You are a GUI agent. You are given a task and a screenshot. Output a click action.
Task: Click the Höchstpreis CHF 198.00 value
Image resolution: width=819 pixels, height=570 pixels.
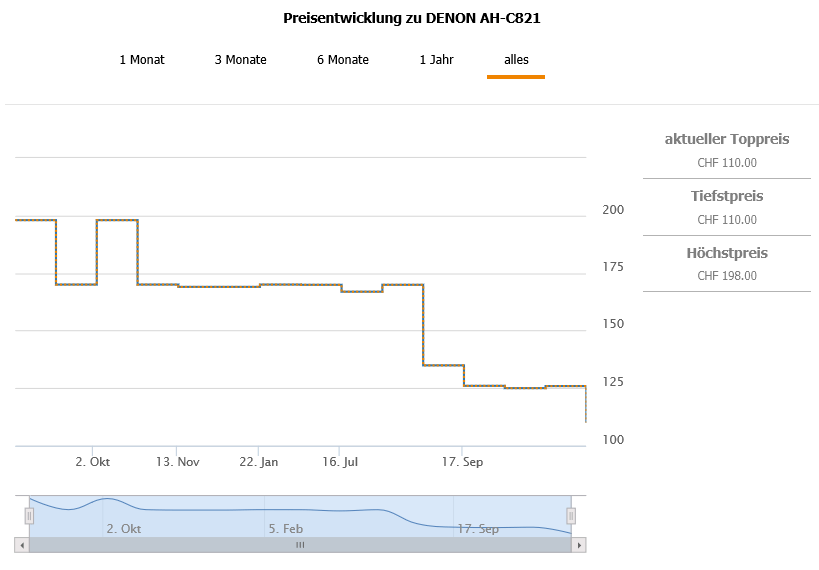[727, 276]
